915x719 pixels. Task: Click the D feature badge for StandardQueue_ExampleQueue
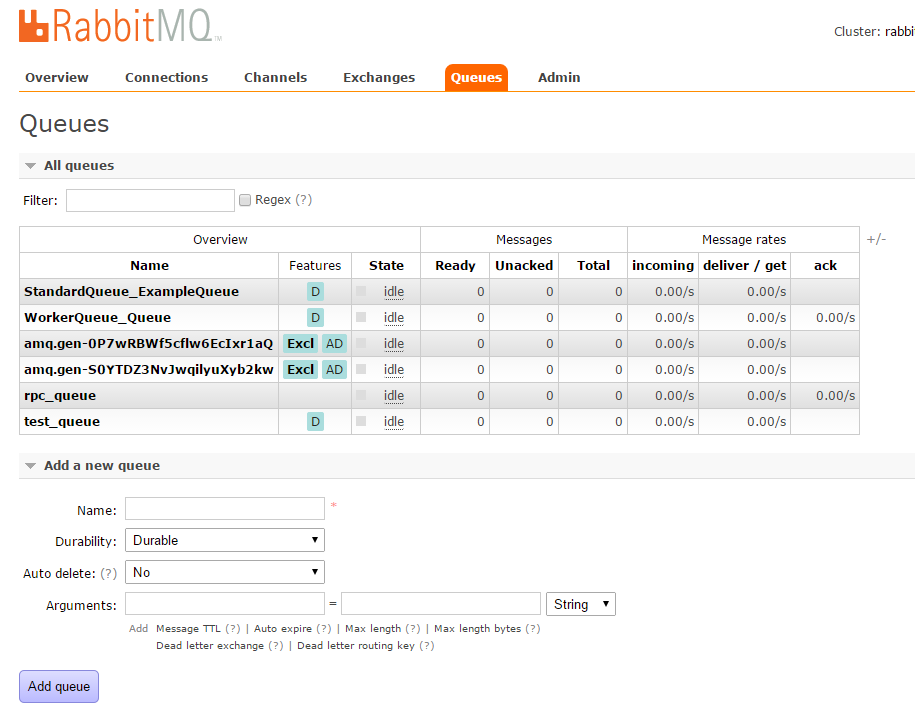315,292
